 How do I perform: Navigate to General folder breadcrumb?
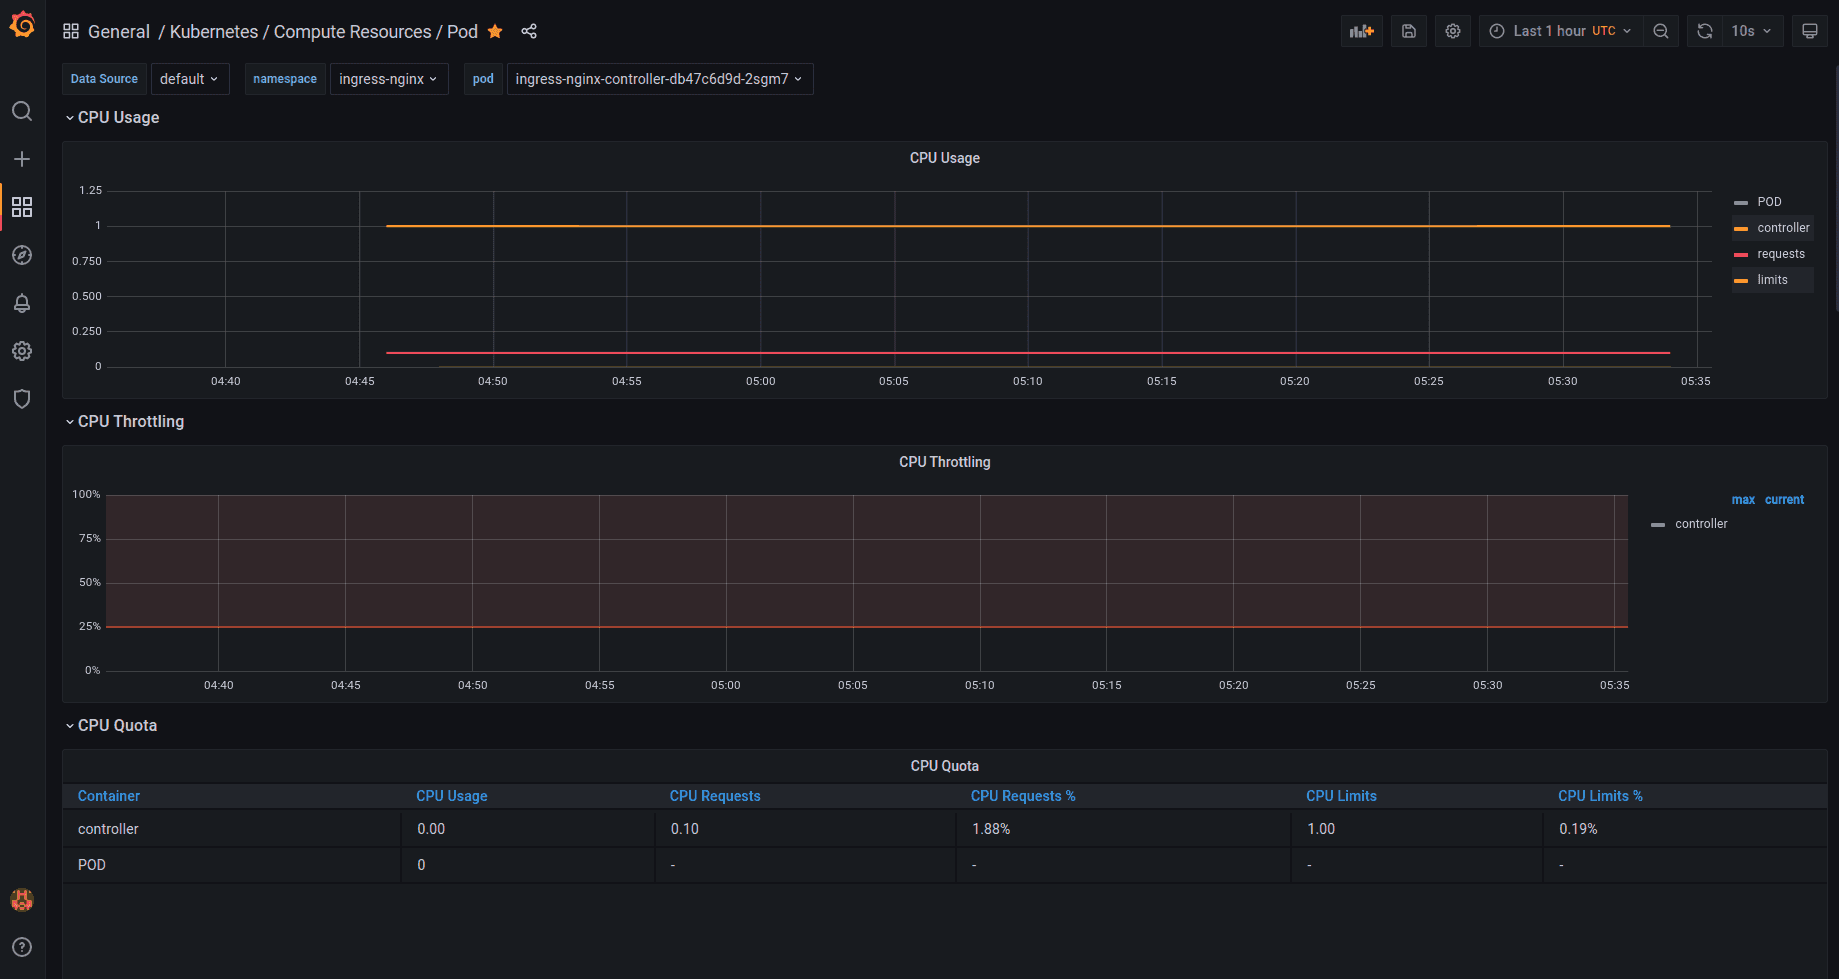pos(118,32)
